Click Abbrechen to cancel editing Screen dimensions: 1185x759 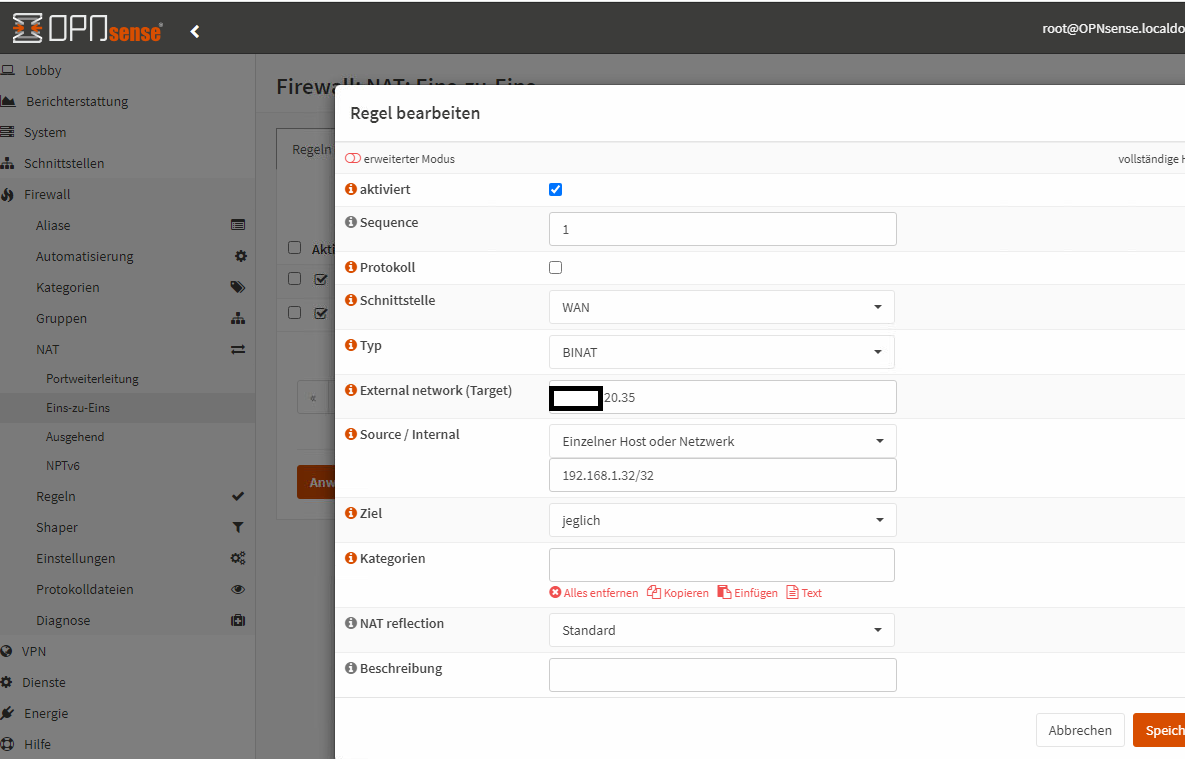tap(1080, 730)
